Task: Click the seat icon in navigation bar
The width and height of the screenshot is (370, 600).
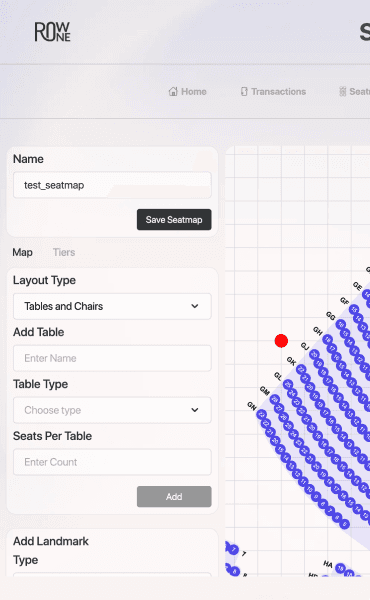Action: tap(342, 91)
